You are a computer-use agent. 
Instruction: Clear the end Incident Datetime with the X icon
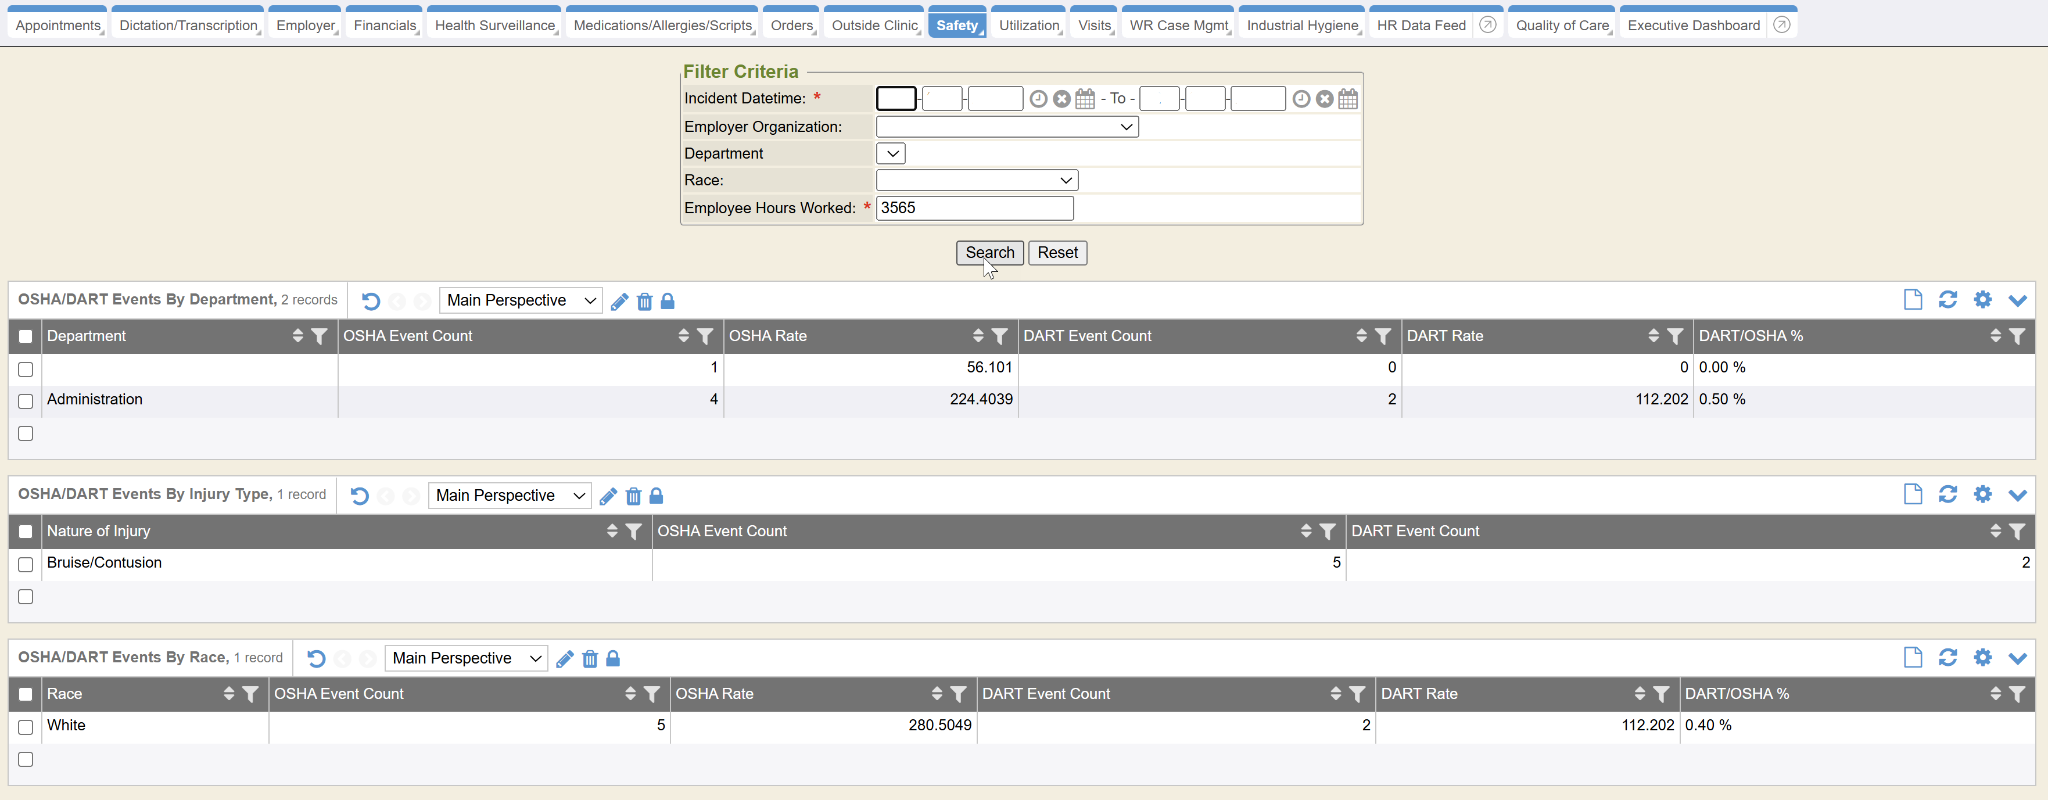[1324, 99]
